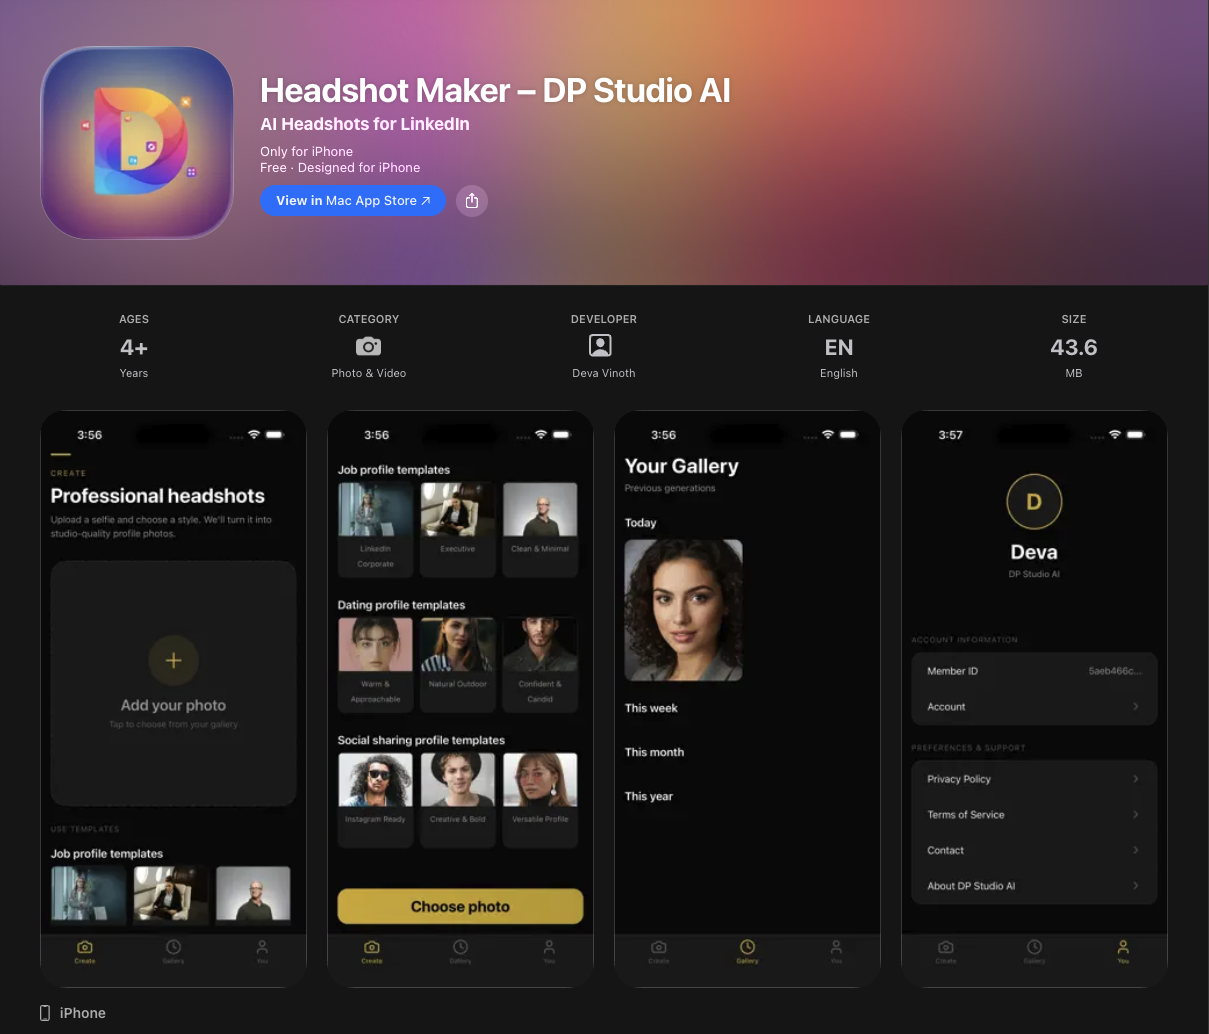This screenshot has width=1209, height=1034.
Task: Open Terms of Service via its chevron
Action: coord(1135,814)
